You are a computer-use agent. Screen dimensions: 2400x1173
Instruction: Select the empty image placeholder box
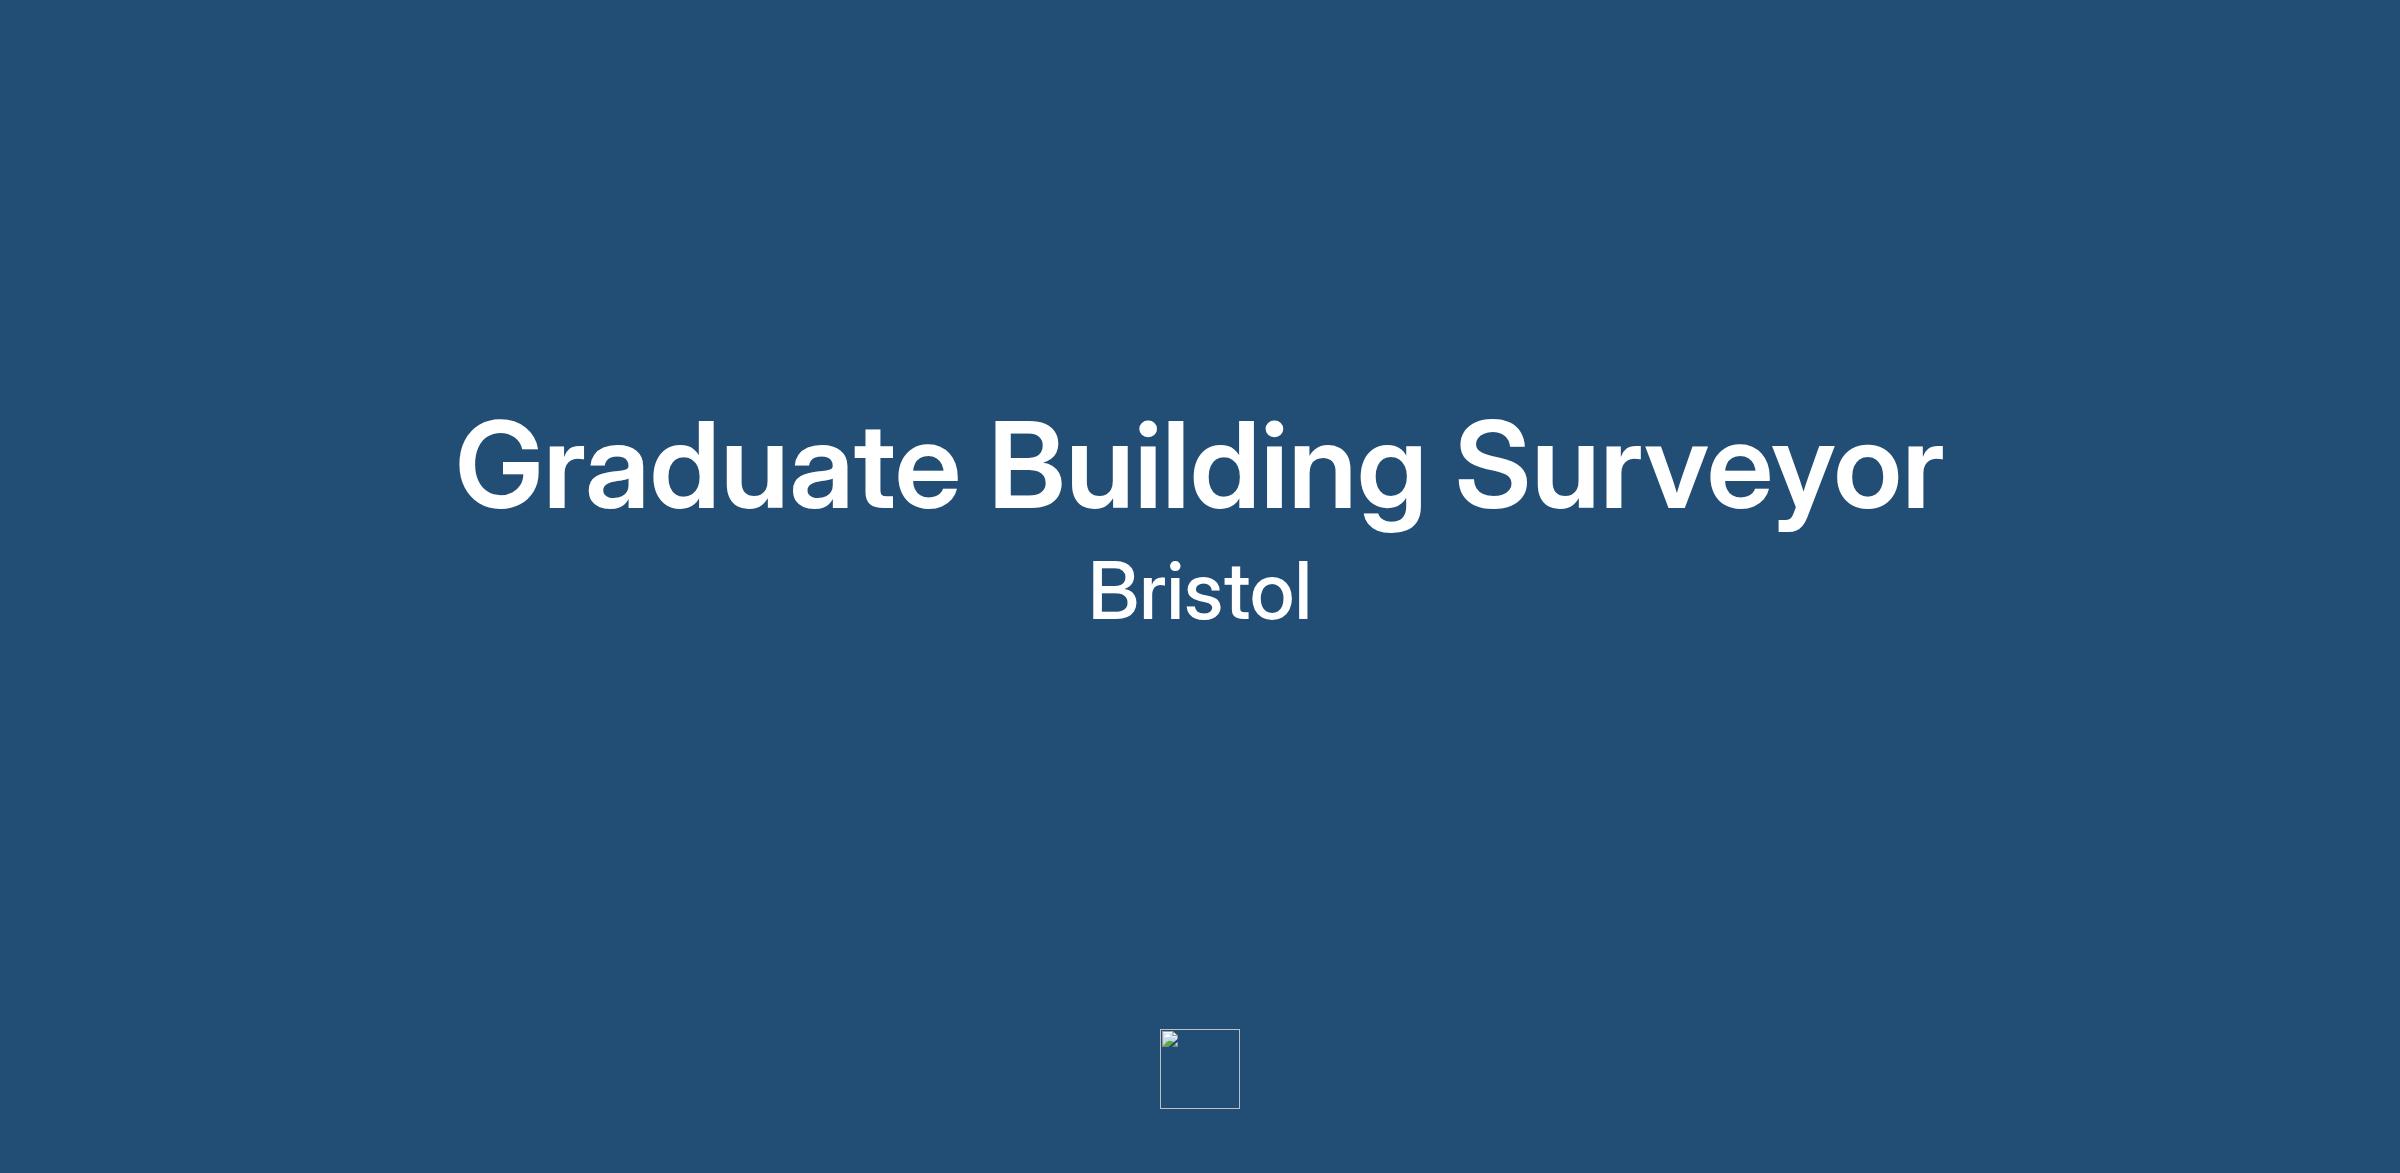pos(1200,1069)
